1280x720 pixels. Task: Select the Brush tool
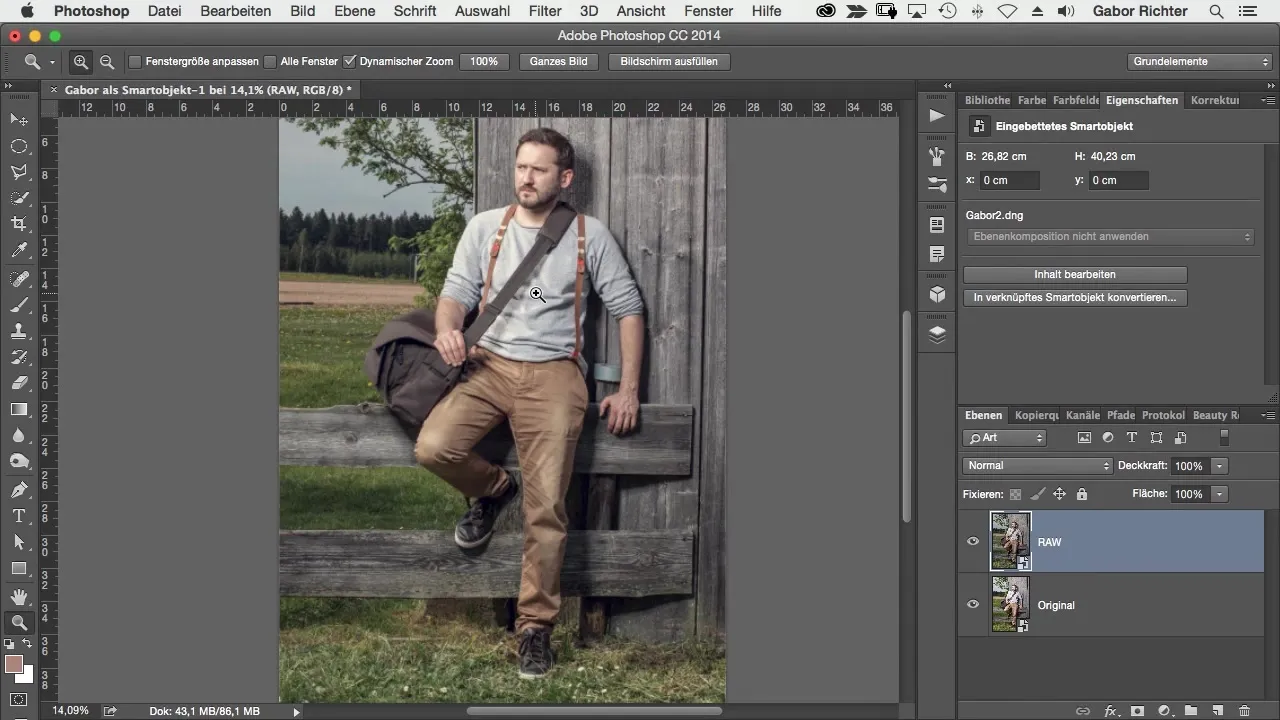click(x=19, y=305)
